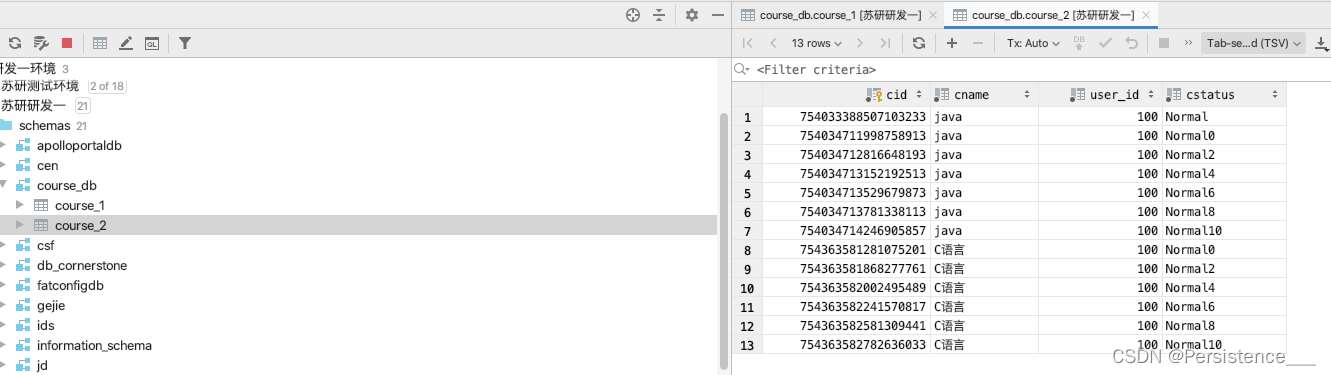Viewport: 1331px width, 375px height.
Task: Click the Normal8 cell in row 6
Action: point(1224,212)
